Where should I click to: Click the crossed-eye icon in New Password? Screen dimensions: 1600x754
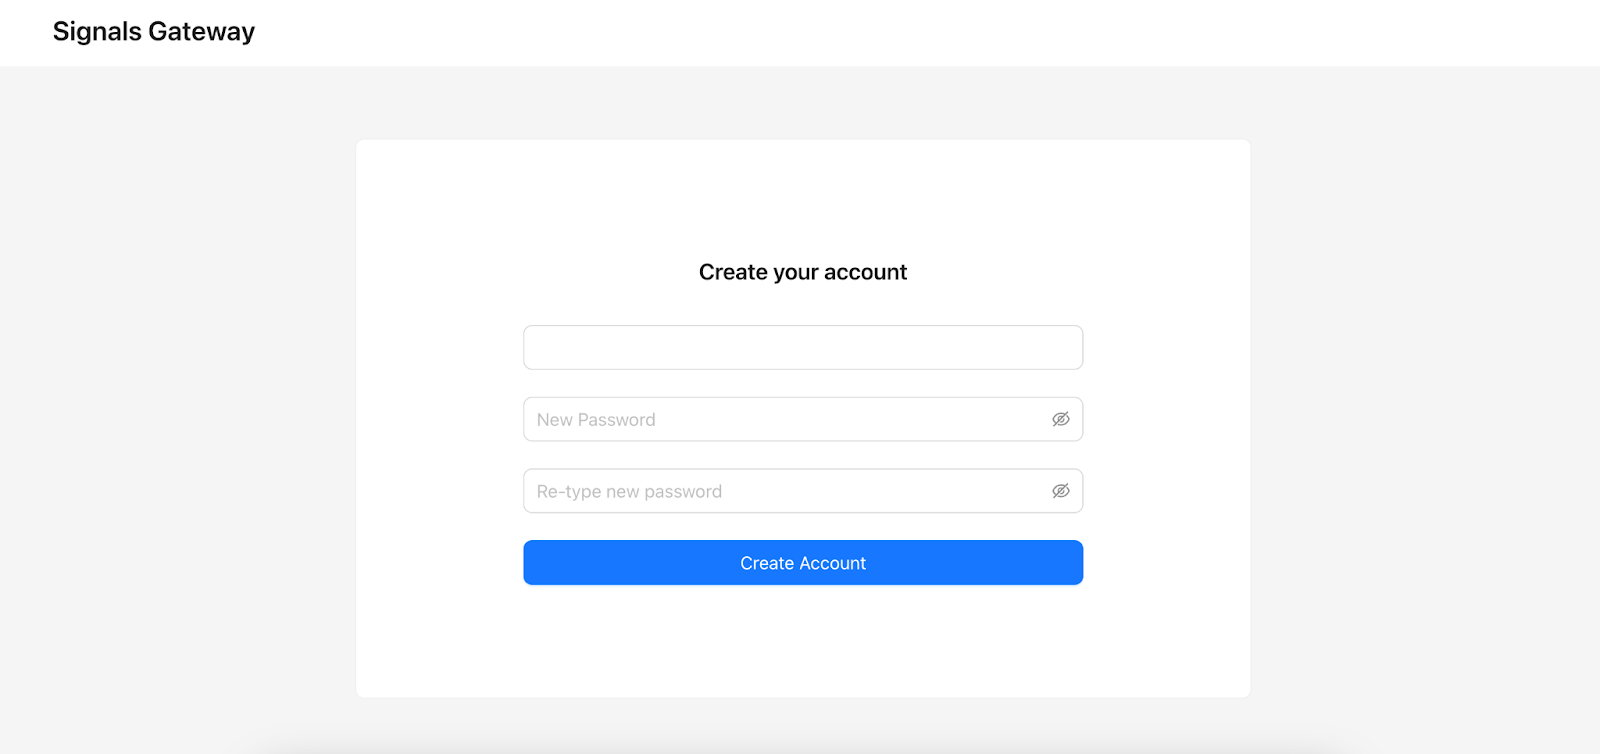(1061, 419)
